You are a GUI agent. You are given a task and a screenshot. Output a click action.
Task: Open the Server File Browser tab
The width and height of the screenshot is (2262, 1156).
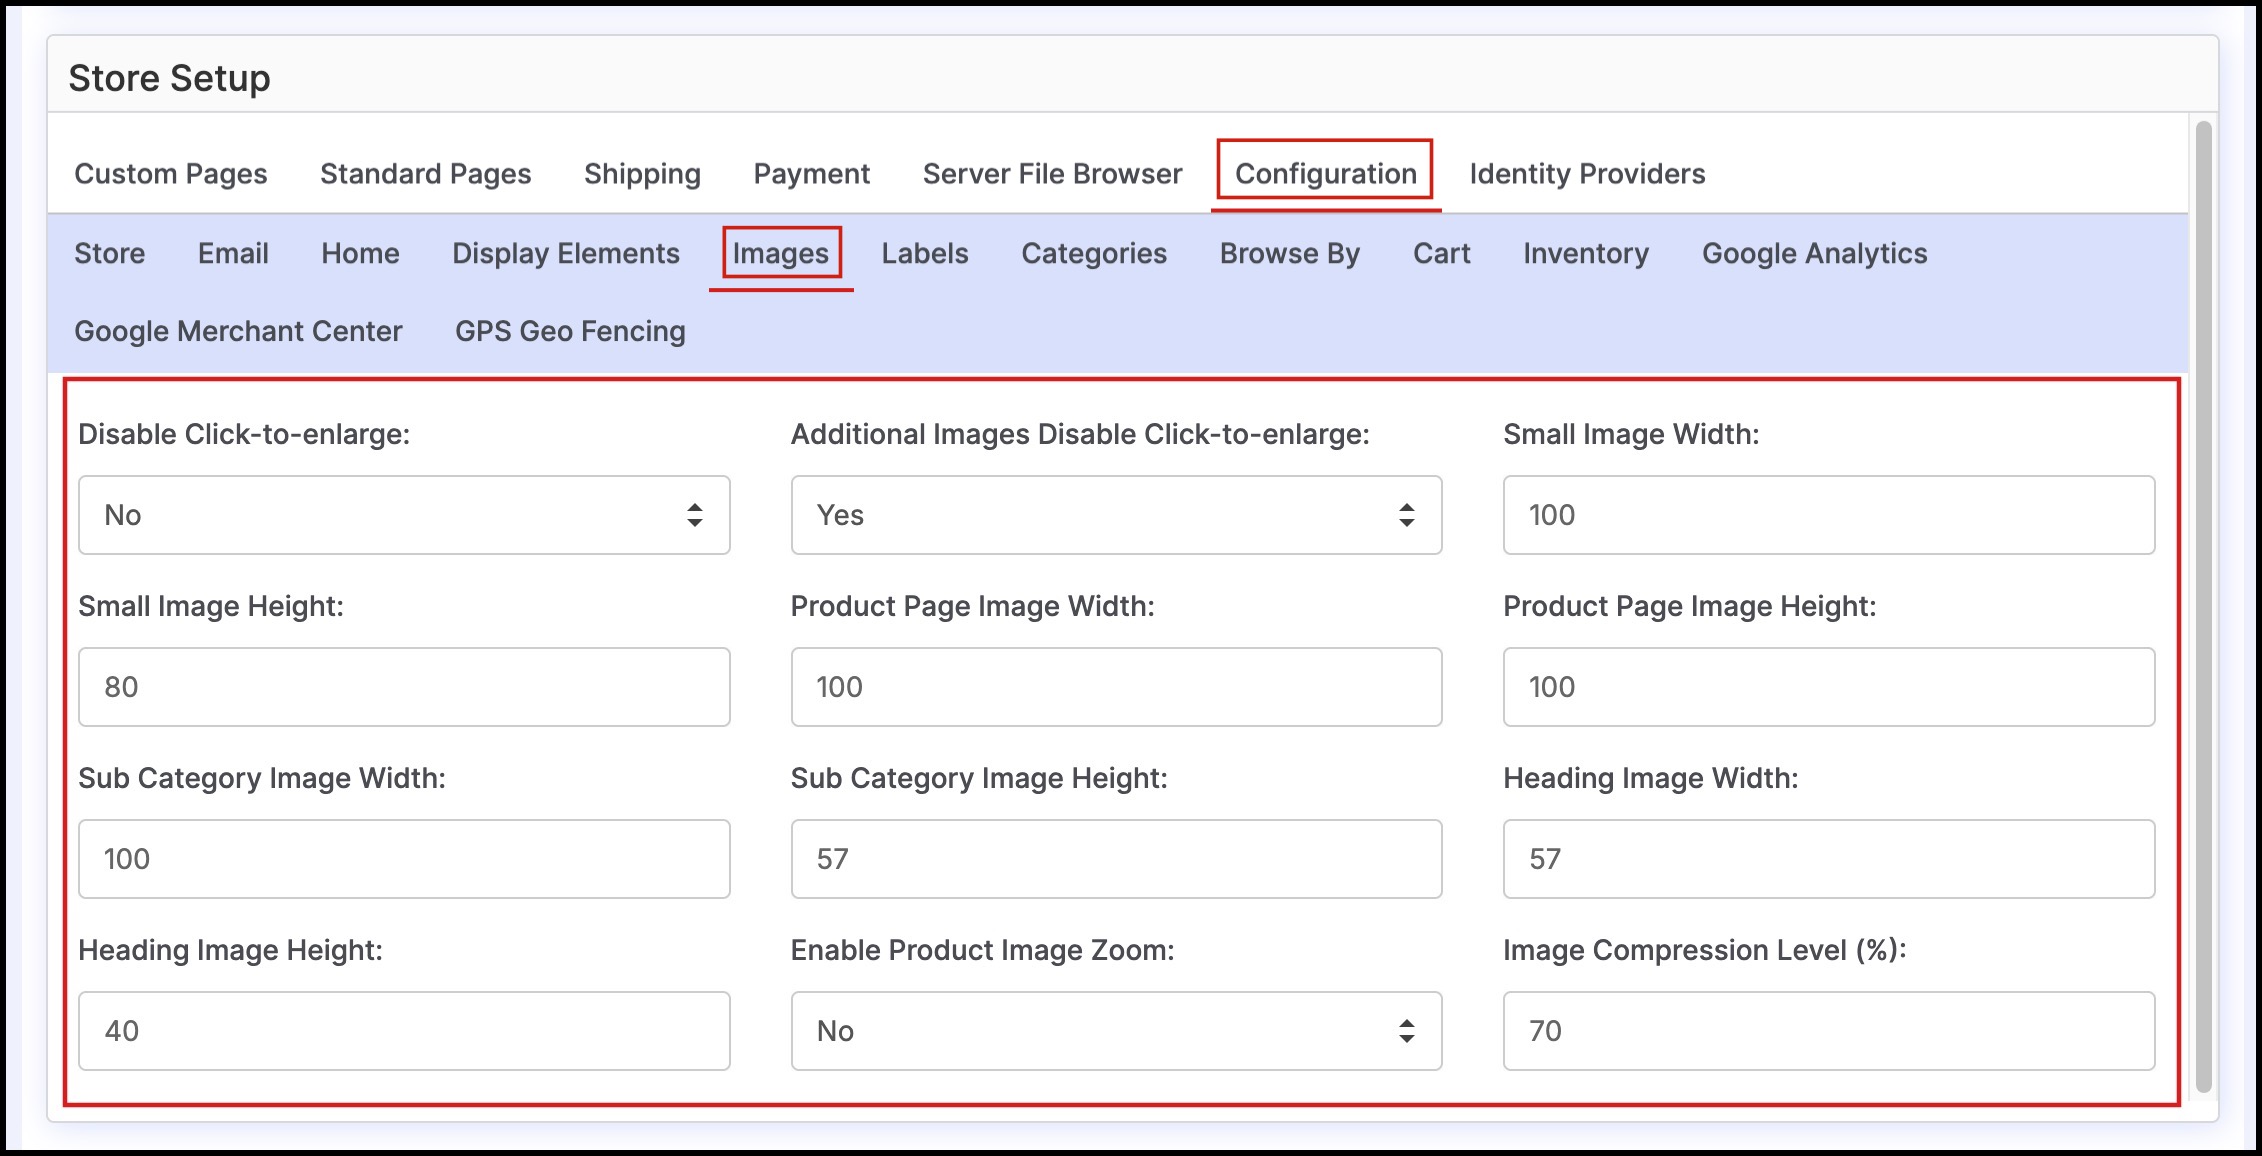point(1052,174)
